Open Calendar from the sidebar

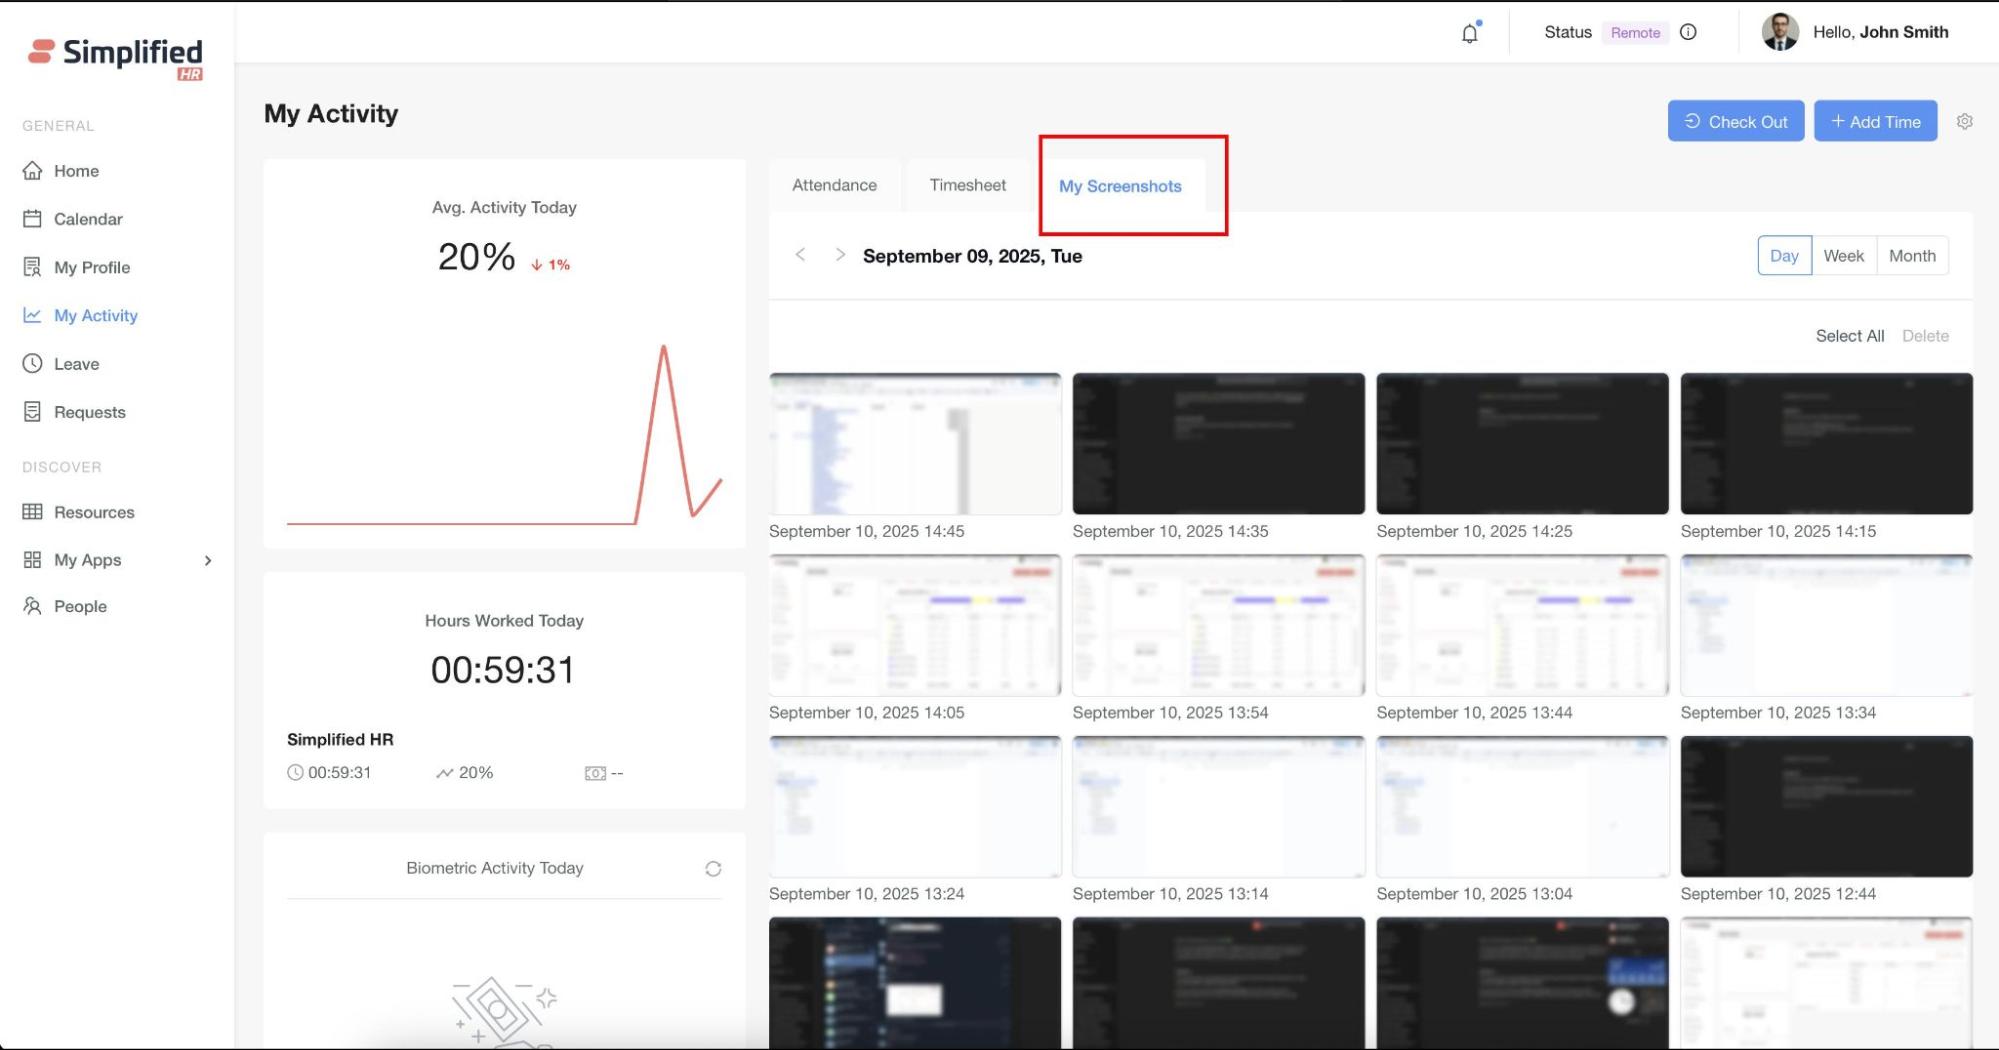click(x=87, y=219)
